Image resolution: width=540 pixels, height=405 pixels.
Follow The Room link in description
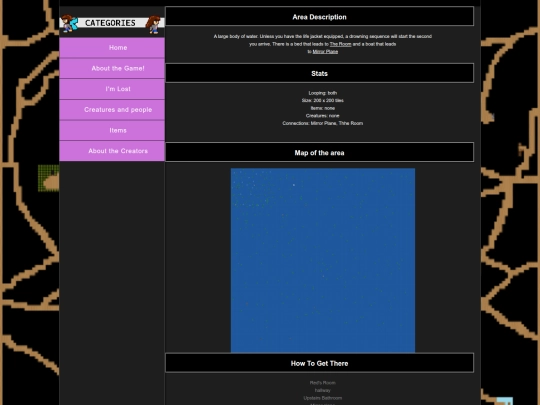[x=340, y=44]
